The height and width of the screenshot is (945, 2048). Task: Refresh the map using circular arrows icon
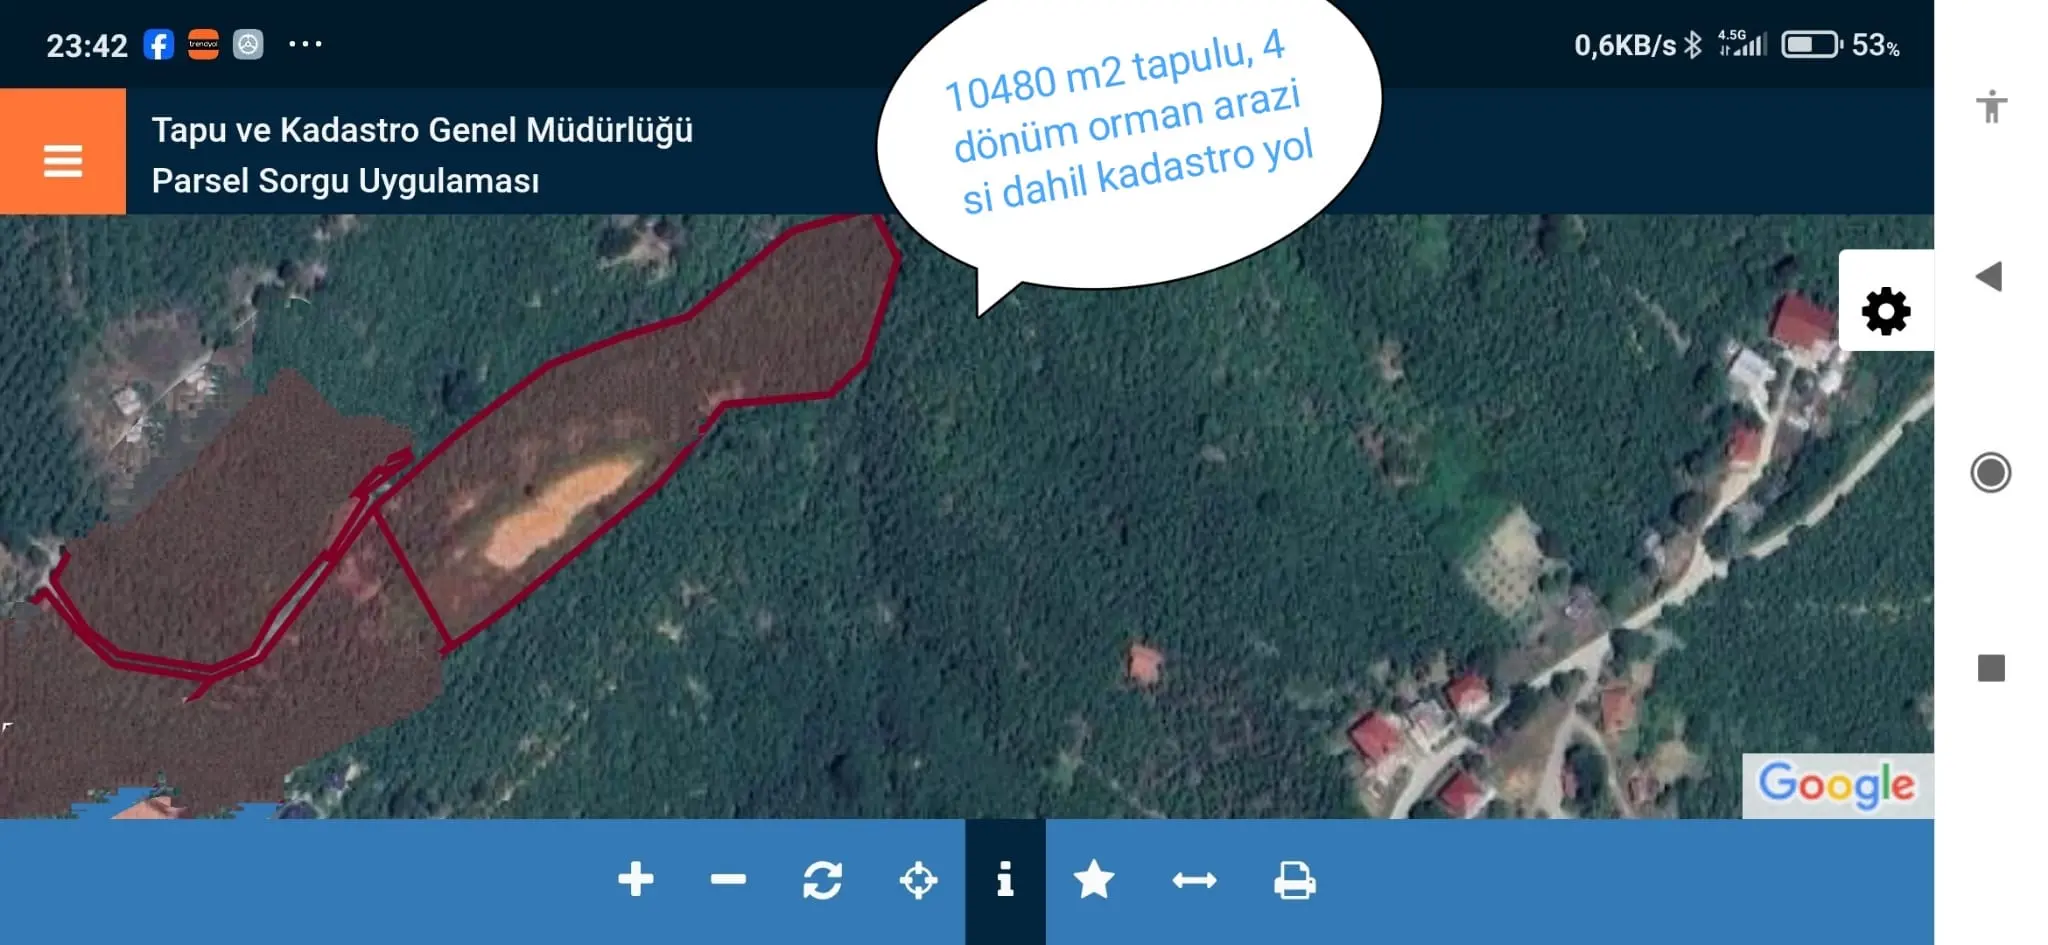(x=822, y=881)
